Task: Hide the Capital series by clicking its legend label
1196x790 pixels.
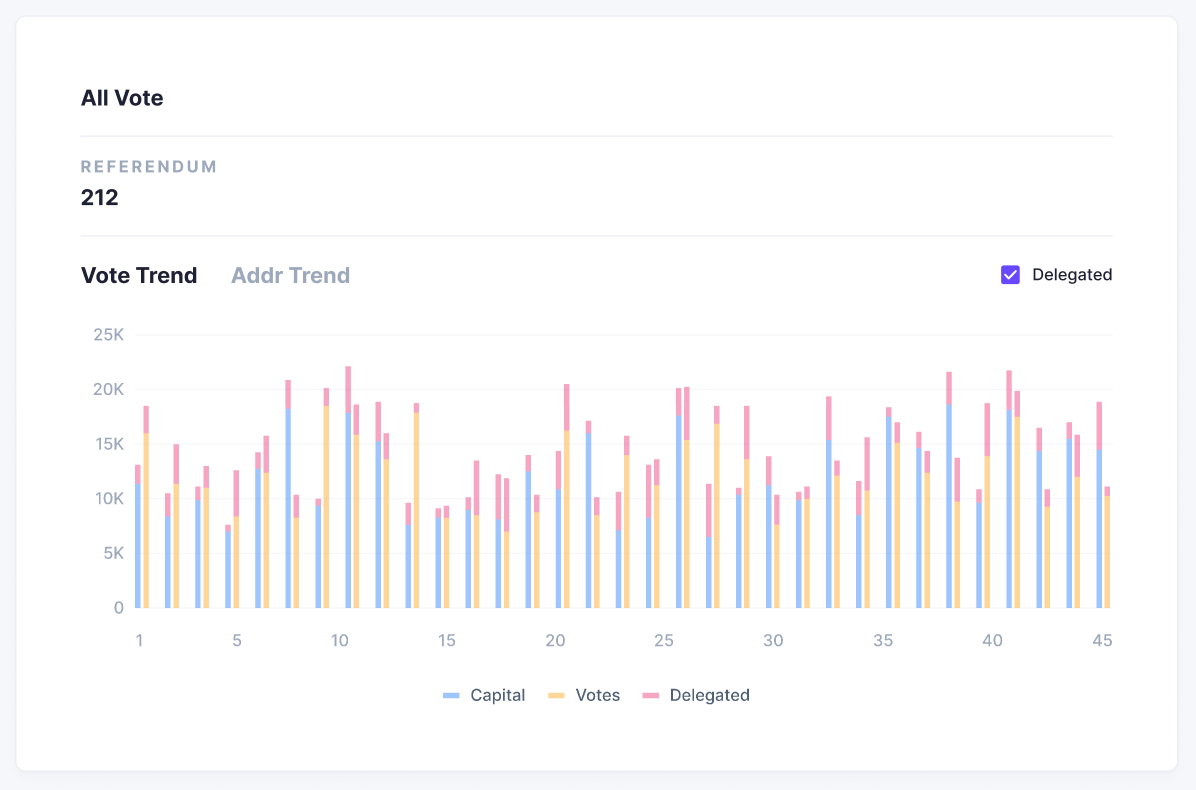Action: click(500, 695)
